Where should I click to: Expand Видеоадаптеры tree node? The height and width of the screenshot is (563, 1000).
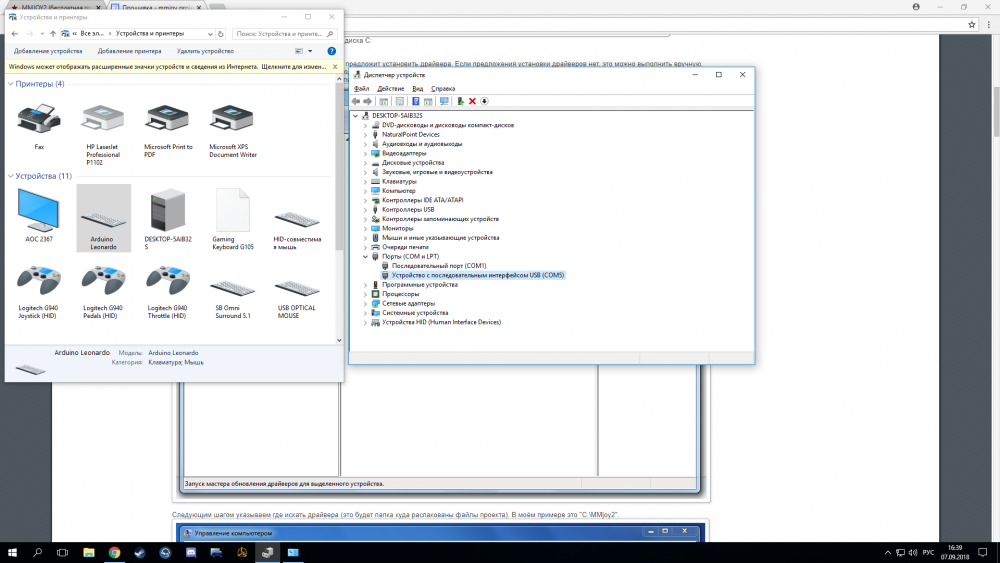[x=365, y=153]
